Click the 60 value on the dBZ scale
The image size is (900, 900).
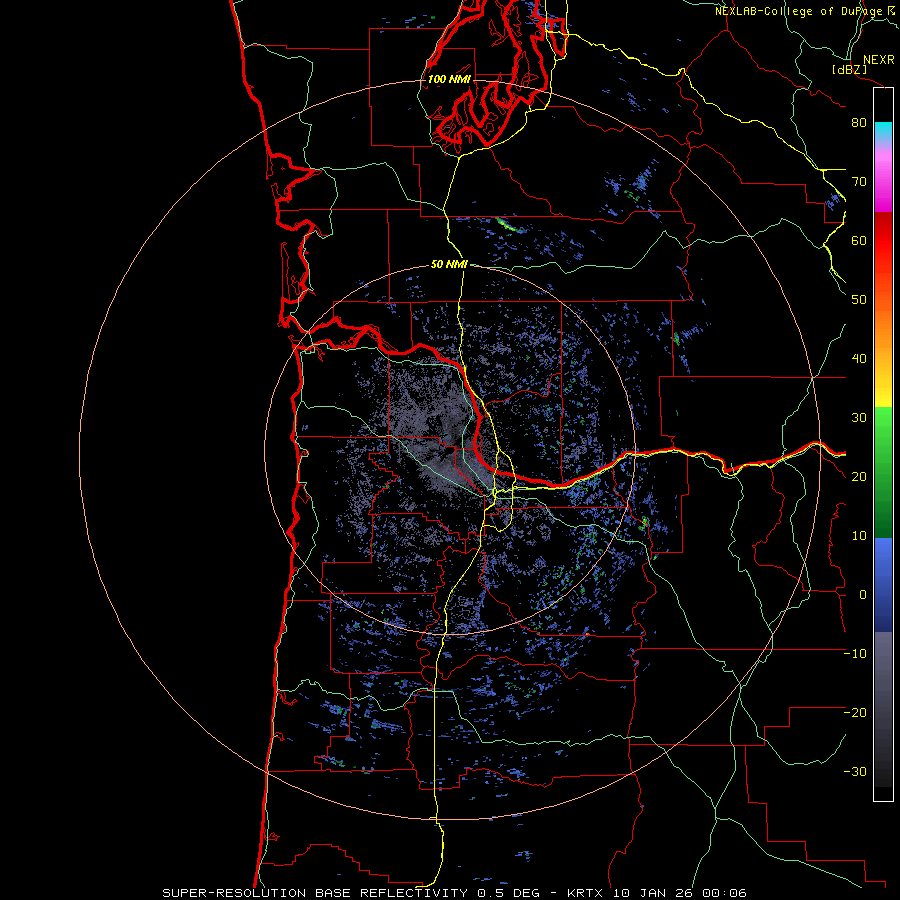click(859, 240)
